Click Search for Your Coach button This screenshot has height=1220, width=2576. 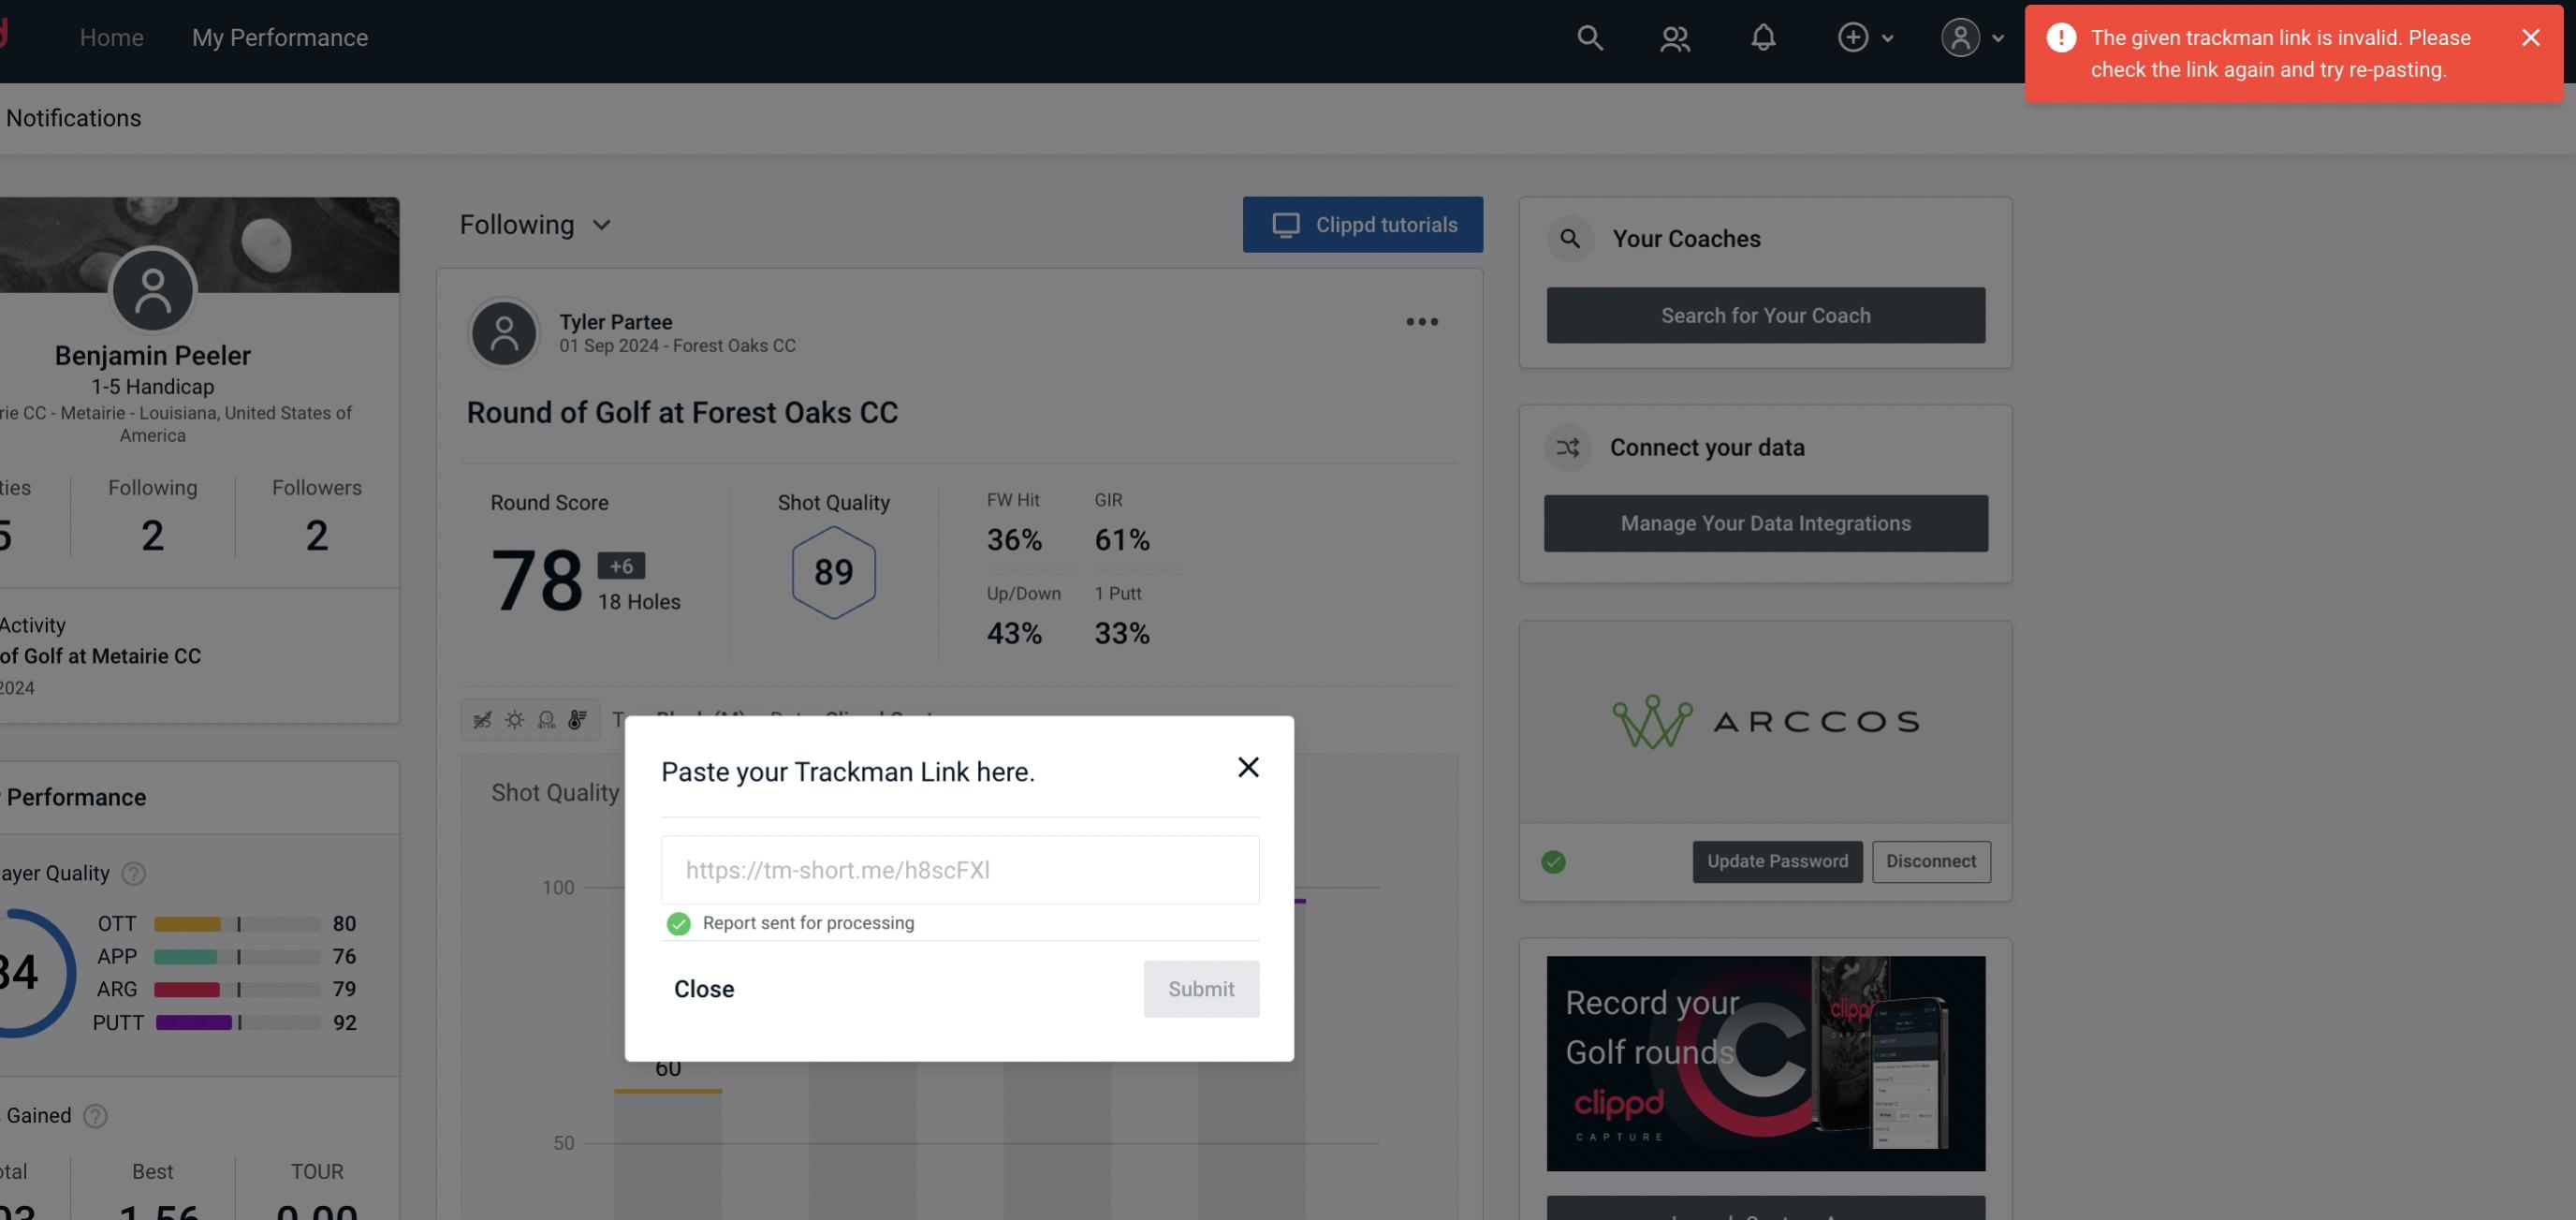1766,314
